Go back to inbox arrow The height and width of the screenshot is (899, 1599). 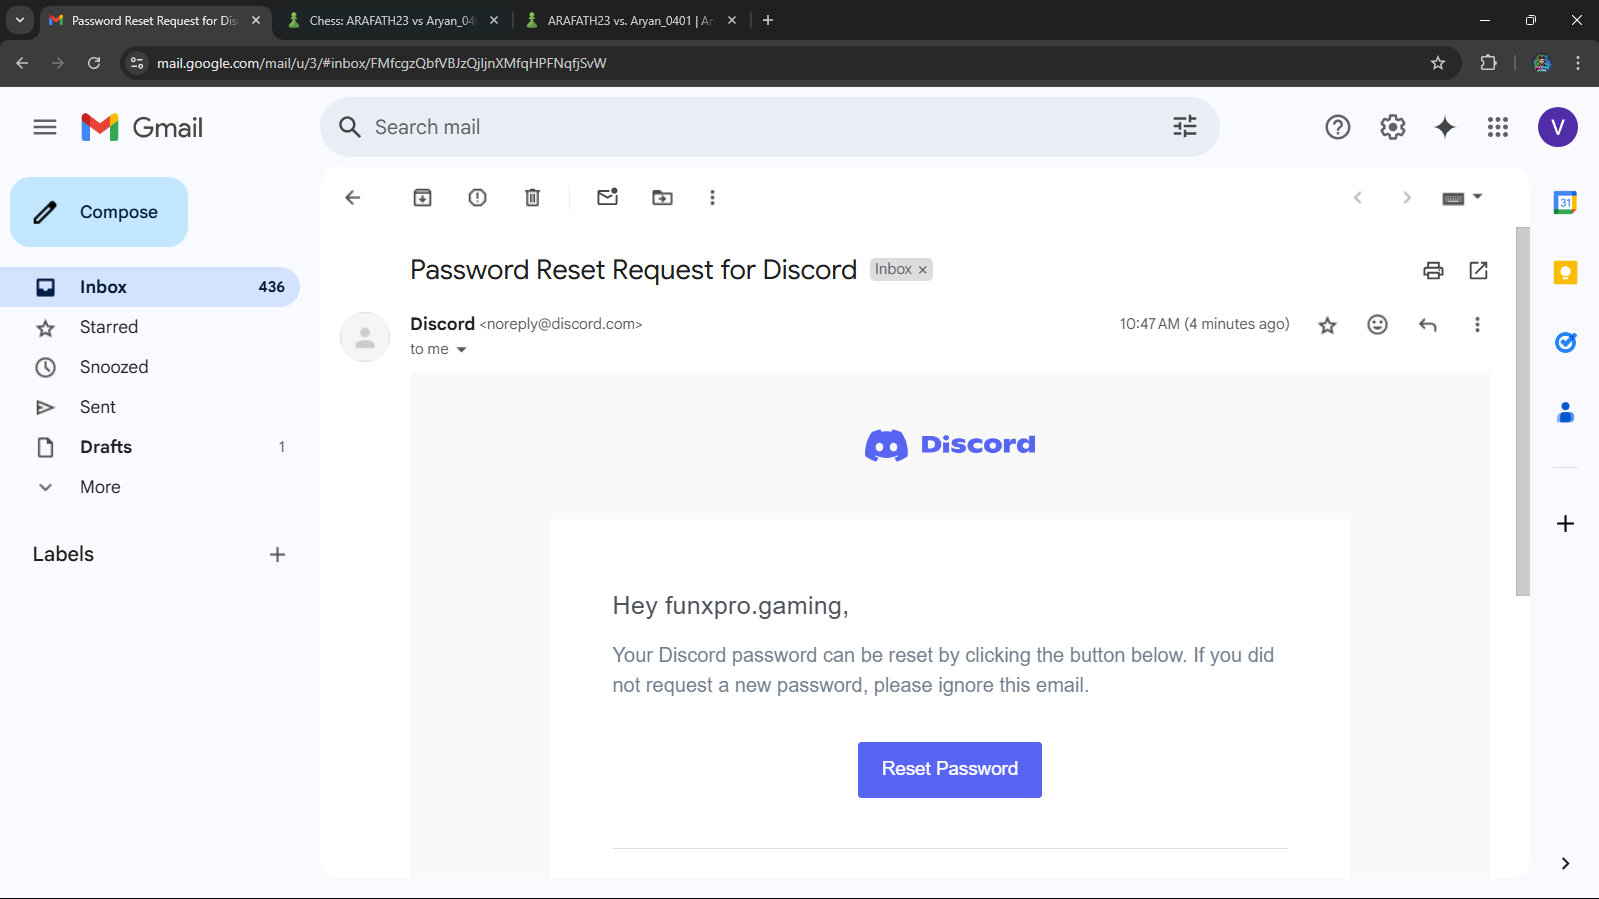pos(353,198)
